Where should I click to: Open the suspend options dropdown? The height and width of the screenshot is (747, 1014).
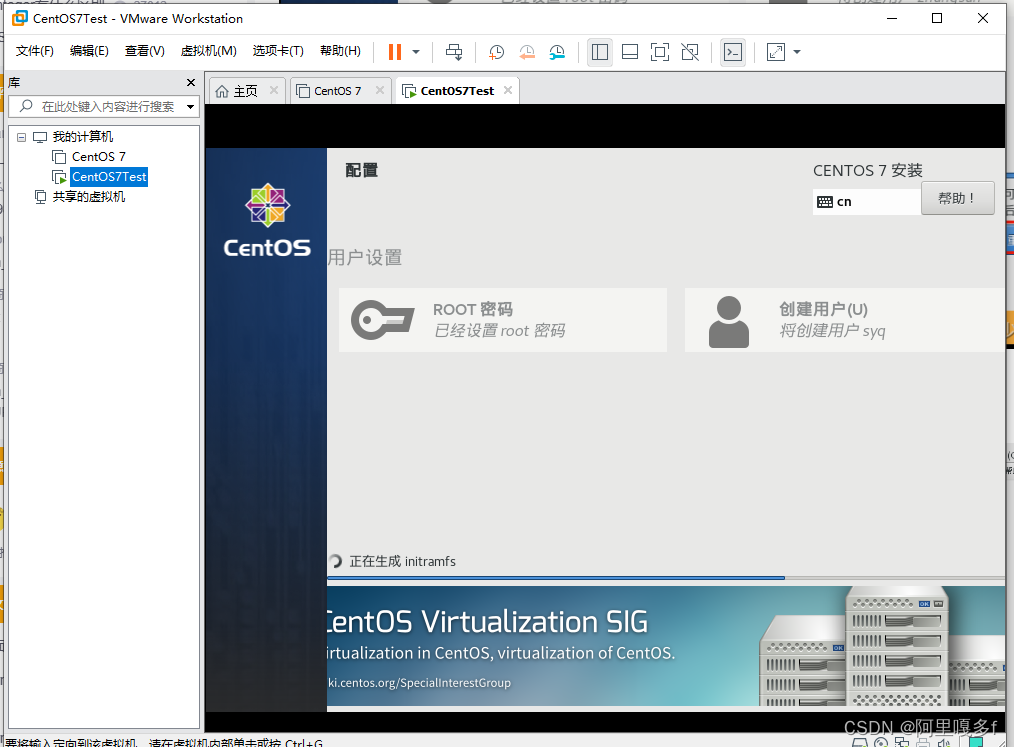click(x=413, y=52)
